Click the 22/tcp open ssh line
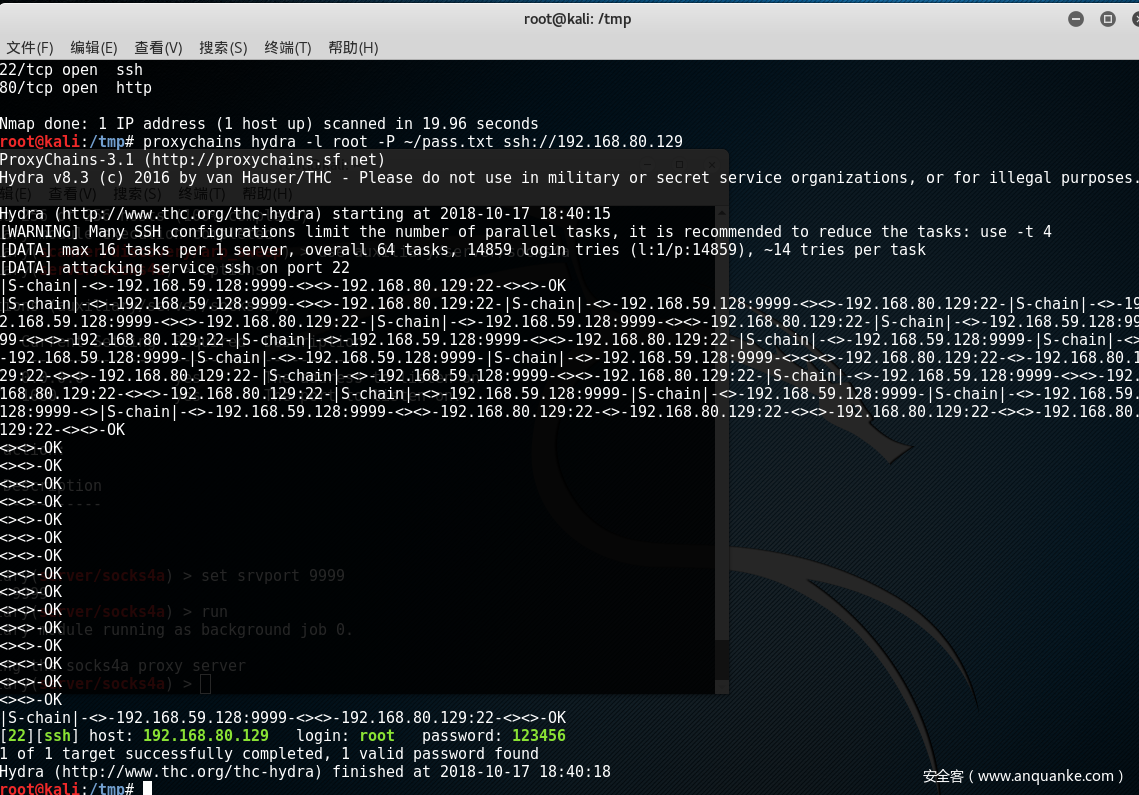Screen dimensions: 1139x795 (x=71, y=70)
